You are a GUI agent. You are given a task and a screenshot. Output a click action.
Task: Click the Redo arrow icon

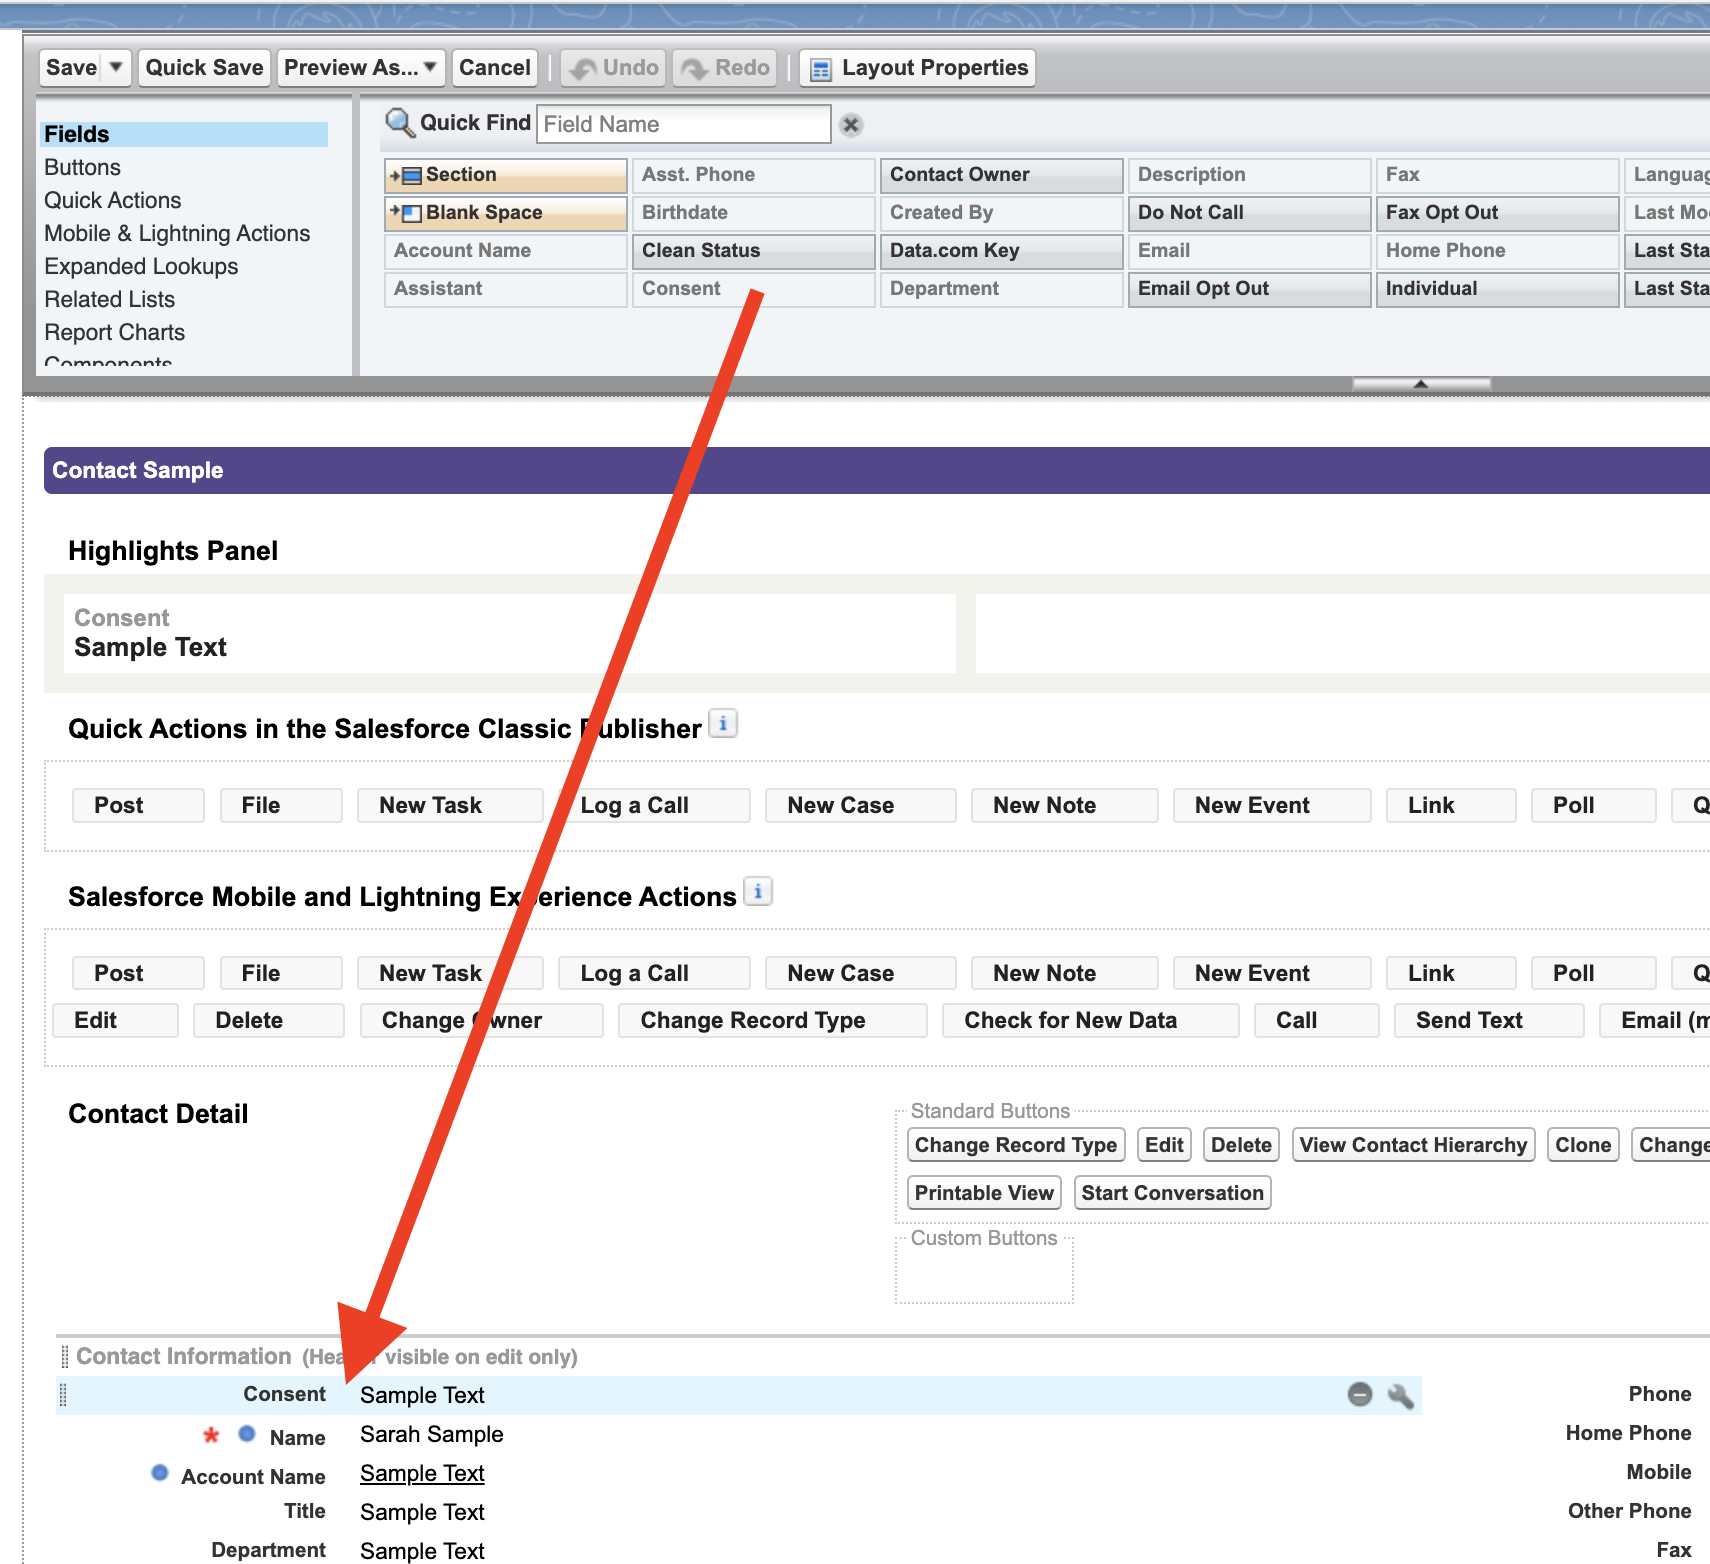click(694, 69)
